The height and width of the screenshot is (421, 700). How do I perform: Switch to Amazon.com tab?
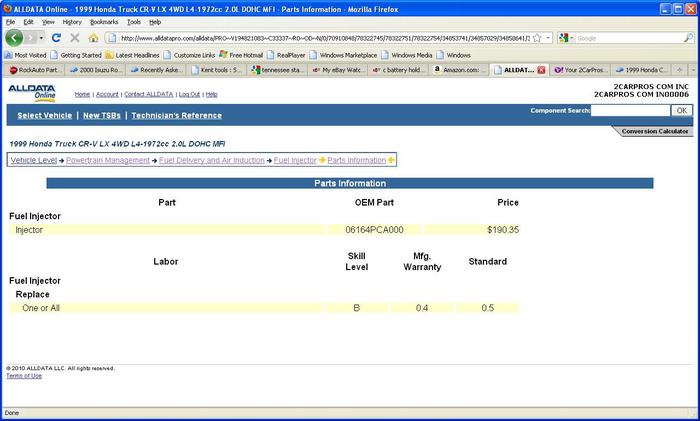(458, 70)
